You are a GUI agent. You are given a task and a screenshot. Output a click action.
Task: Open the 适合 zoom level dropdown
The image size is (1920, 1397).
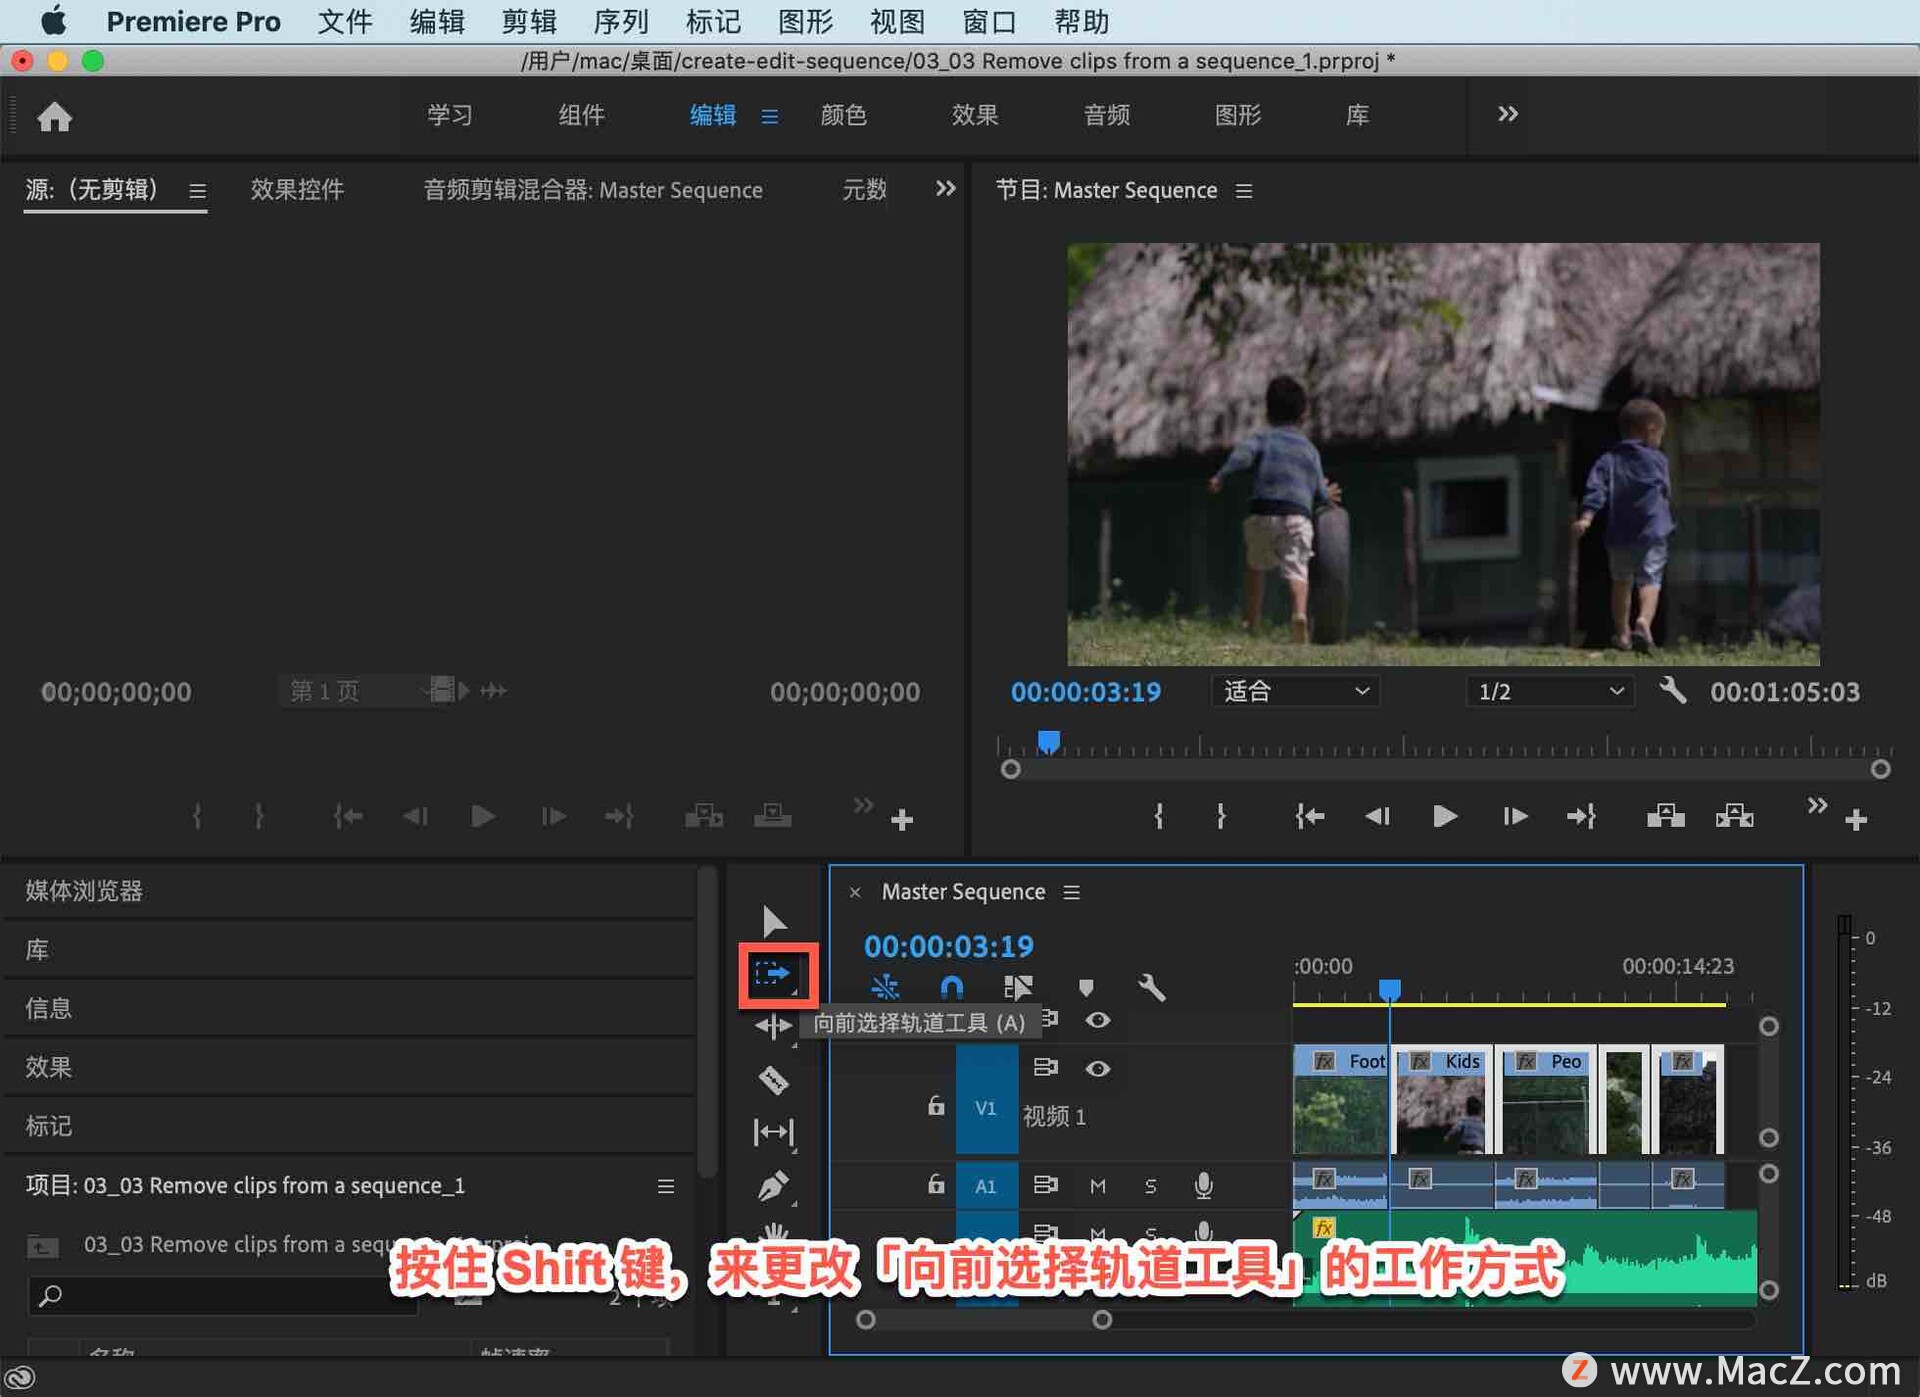[x=1295, y=691]
